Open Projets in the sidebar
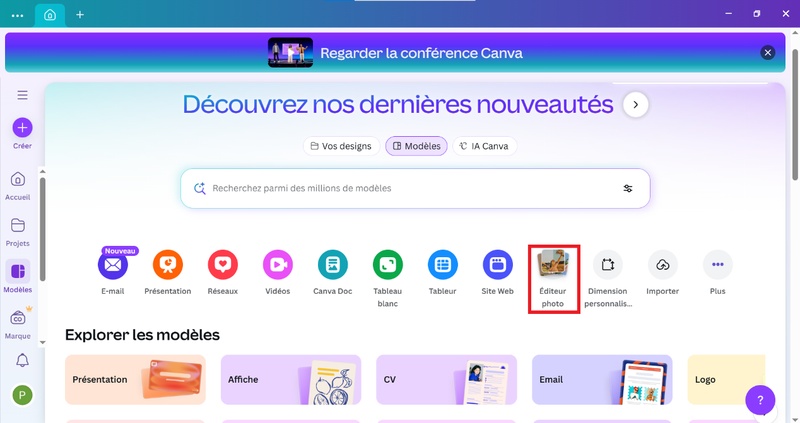Viewport: 800px width, 423px height. point(18,232)
